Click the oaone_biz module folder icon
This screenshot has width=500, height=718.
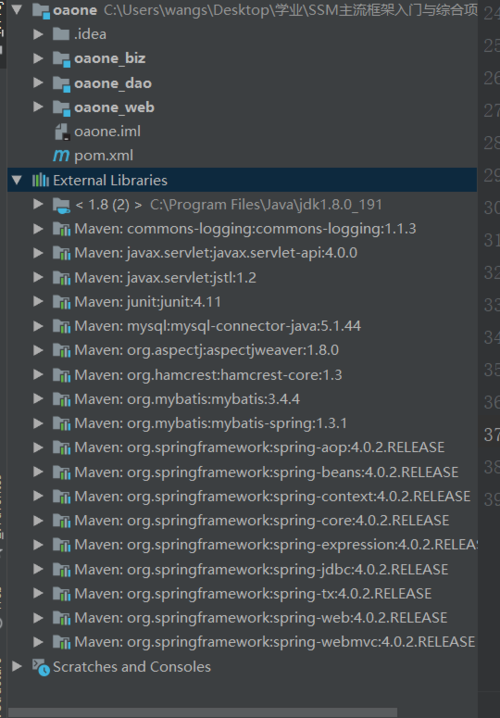[61, 59]
